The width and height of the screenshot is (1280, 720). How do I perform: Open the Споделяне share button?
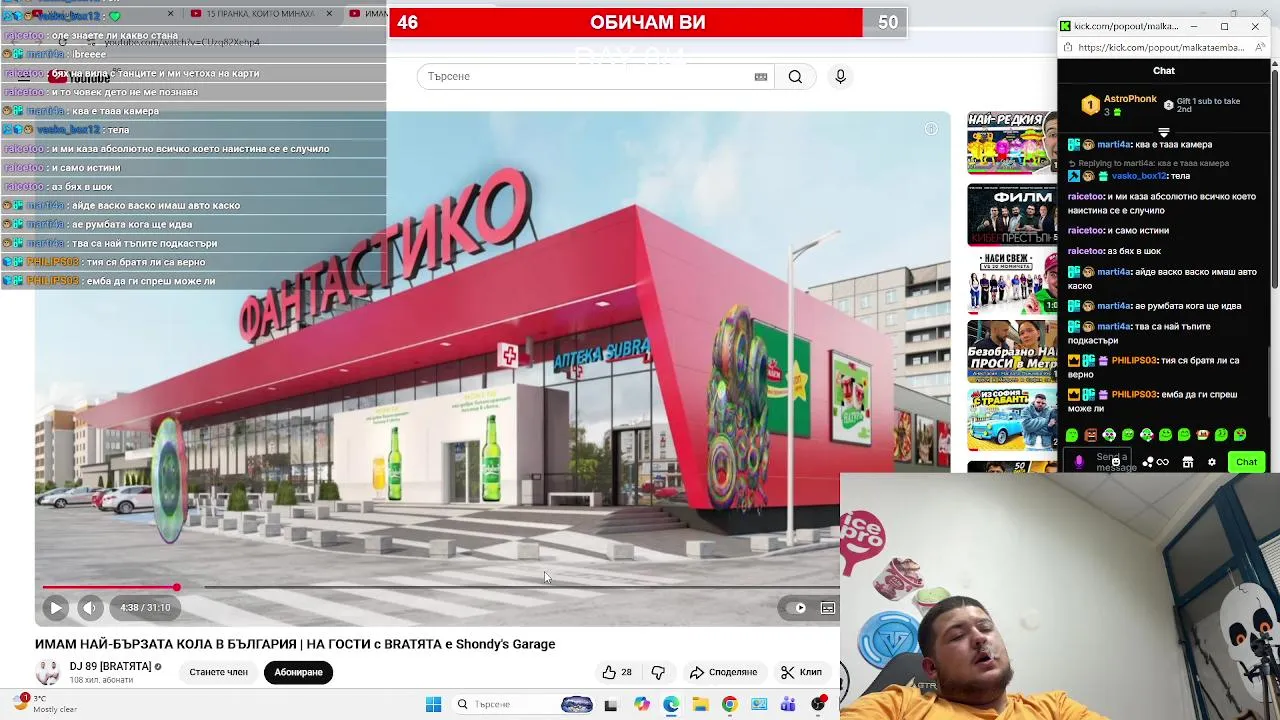tap(724, 672)
